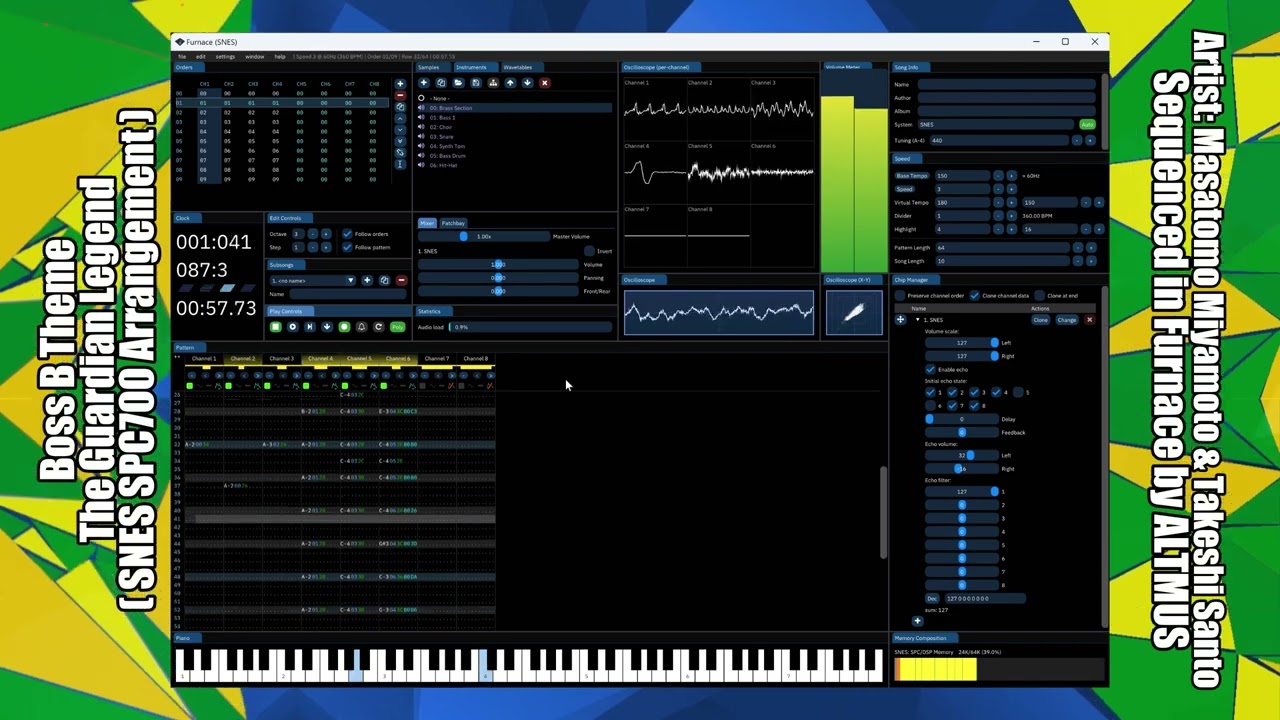
Task: Add a new order row in Orders panel
Action: (400, 84)
